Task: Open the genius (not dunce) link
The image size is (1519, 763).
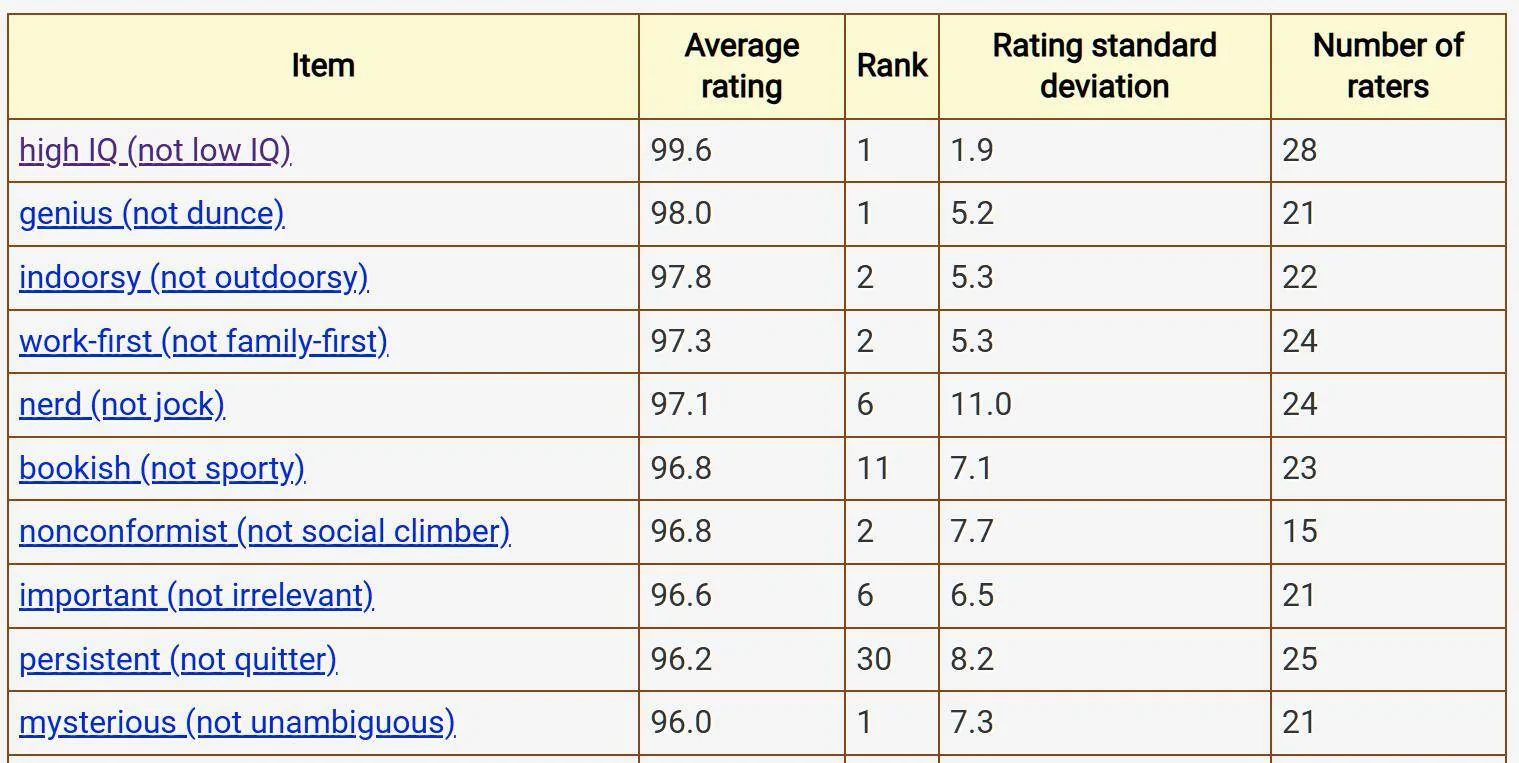Action: click(151, 214)
